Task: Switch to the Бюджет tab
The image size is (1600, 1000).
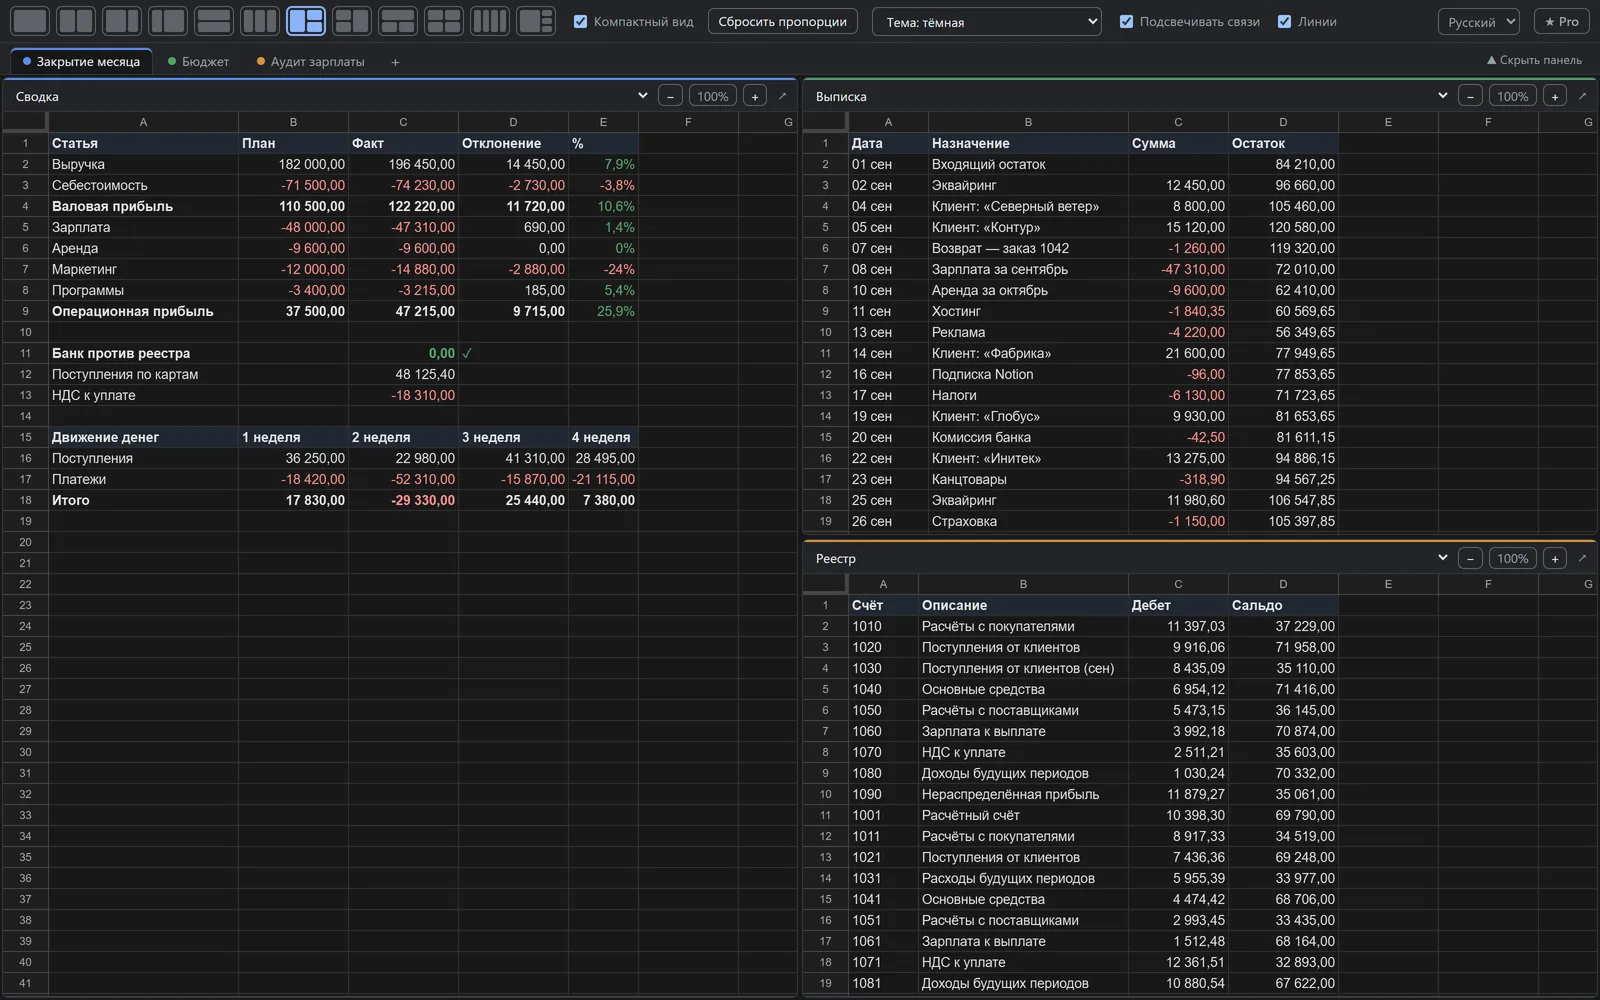Action: (x=198, y=62)
